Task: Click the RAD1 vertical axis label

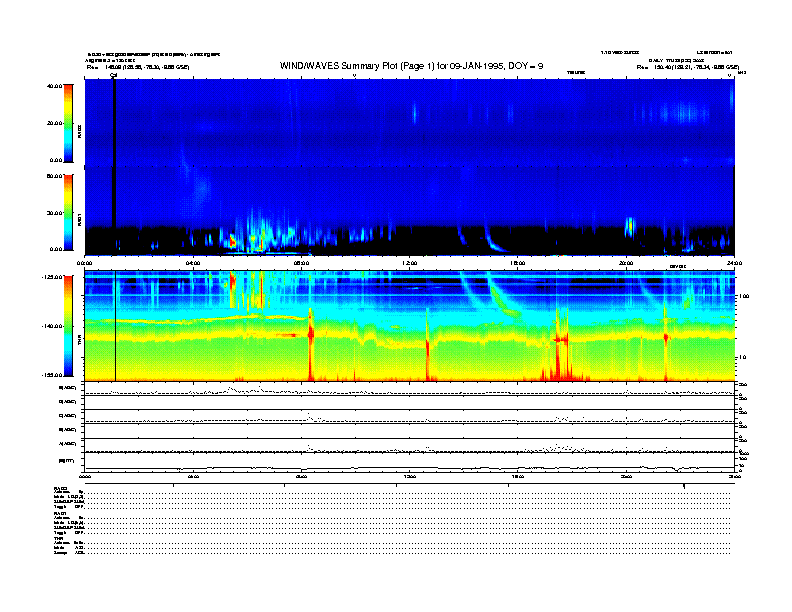Action: [x=79, y=219]
